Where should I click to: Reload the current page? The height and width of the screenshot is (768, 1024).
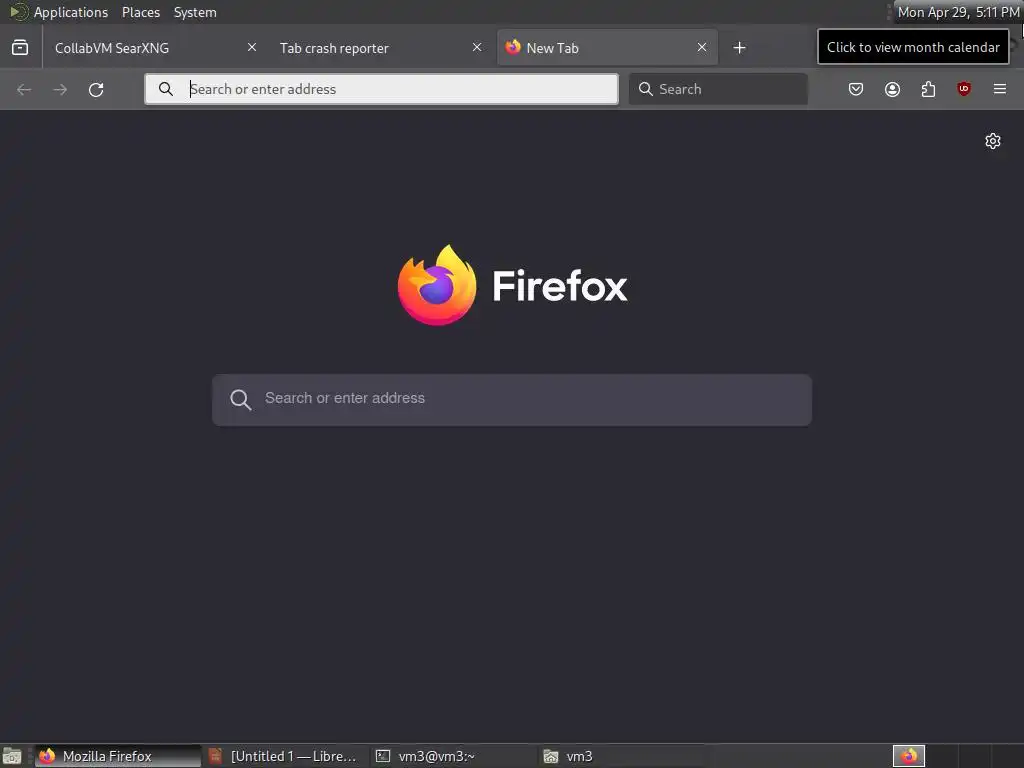pos(96,89)
